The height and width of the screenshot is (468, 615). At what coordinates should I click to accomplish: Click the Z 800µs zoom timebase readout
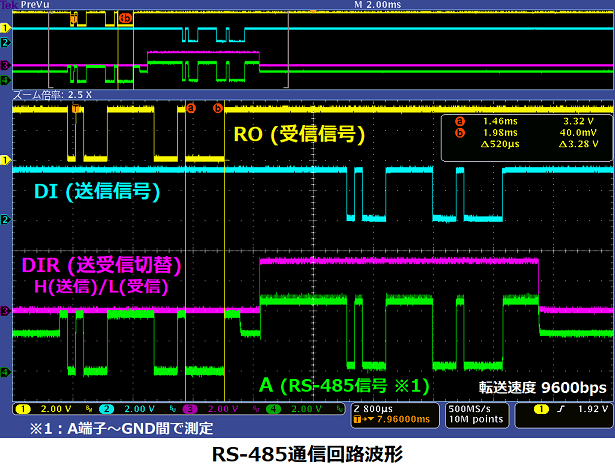(373, 409)
